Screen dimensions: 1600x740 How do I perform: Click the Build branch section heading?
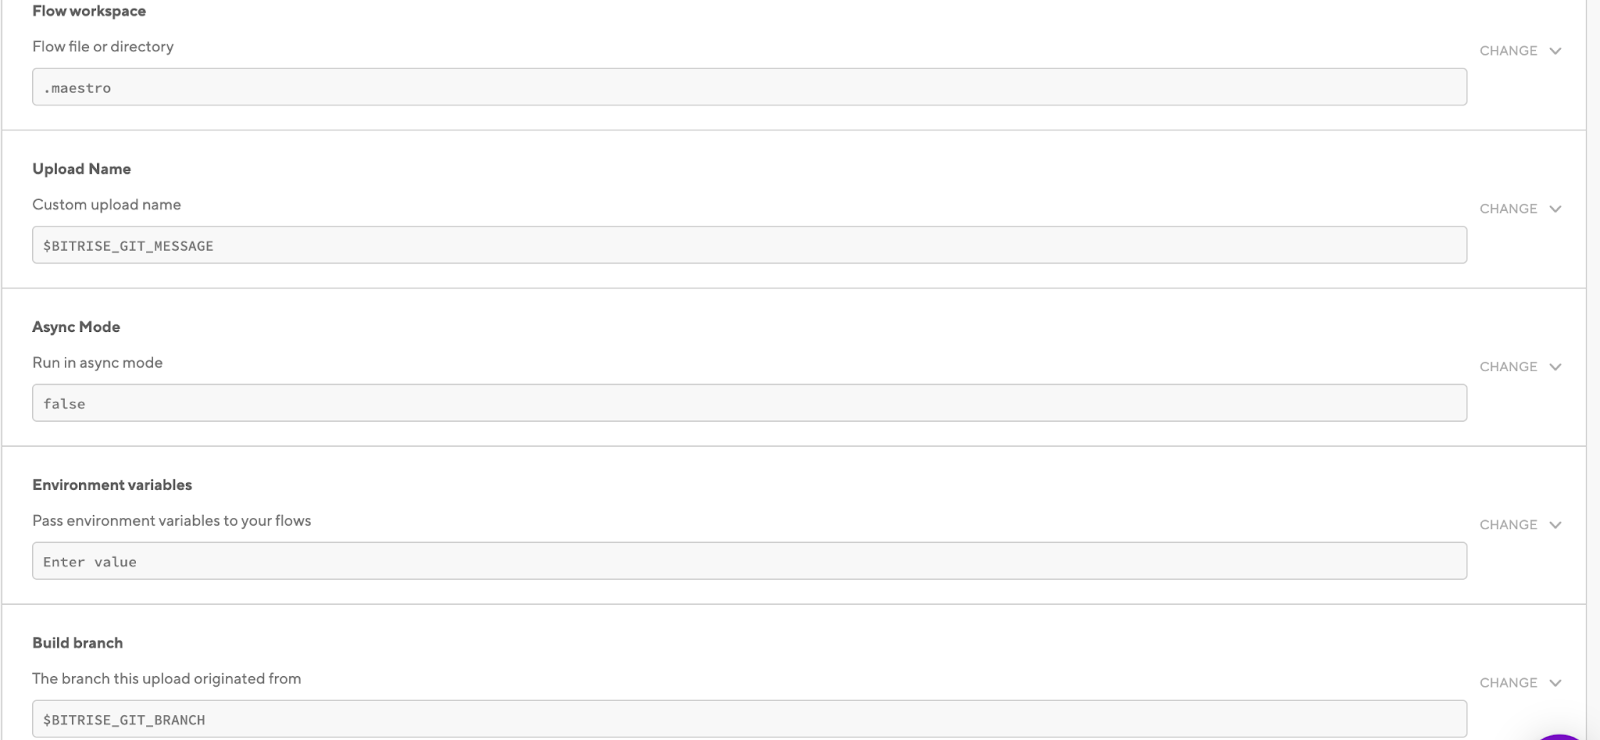(78, 642)
